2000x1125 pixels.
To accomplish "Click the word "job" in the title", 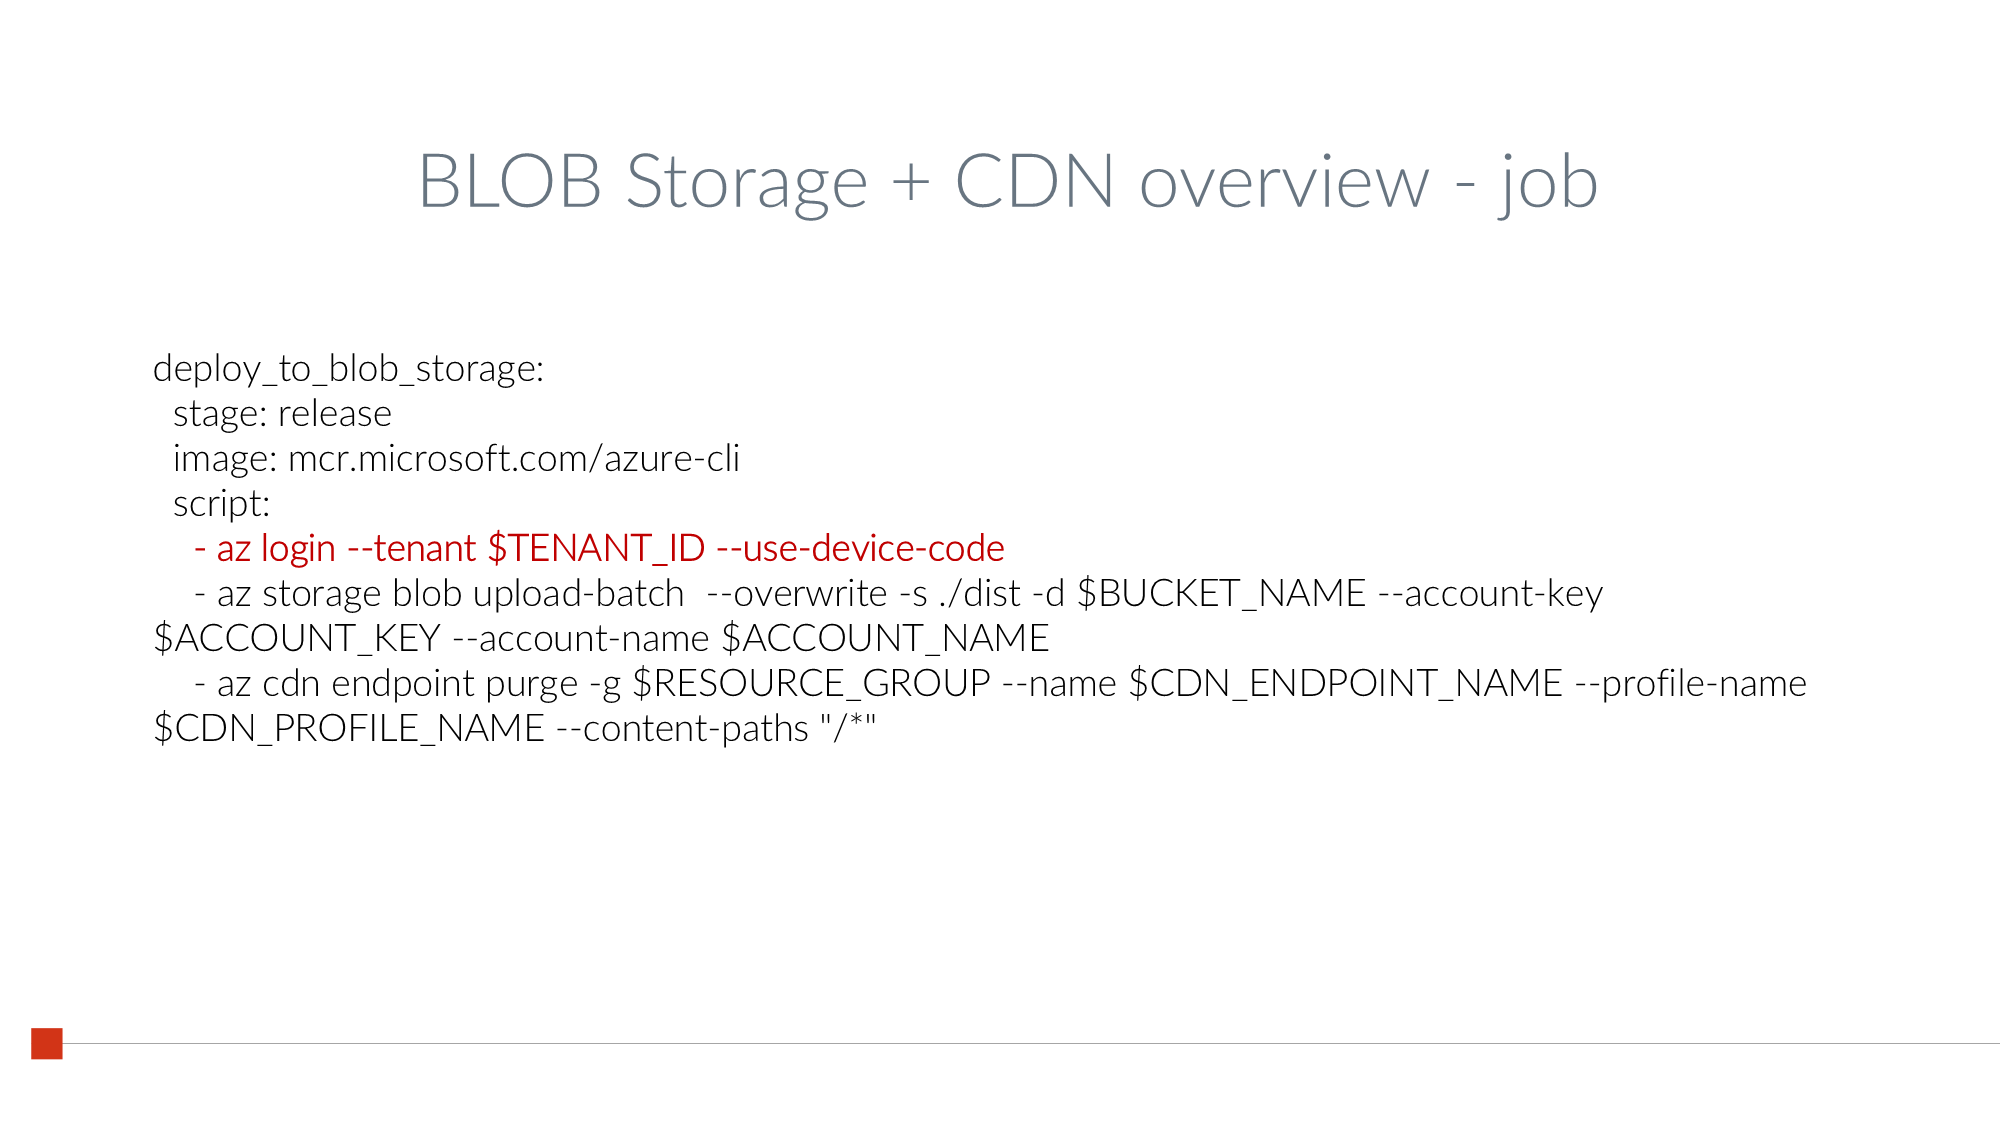I will [1547, 184].
